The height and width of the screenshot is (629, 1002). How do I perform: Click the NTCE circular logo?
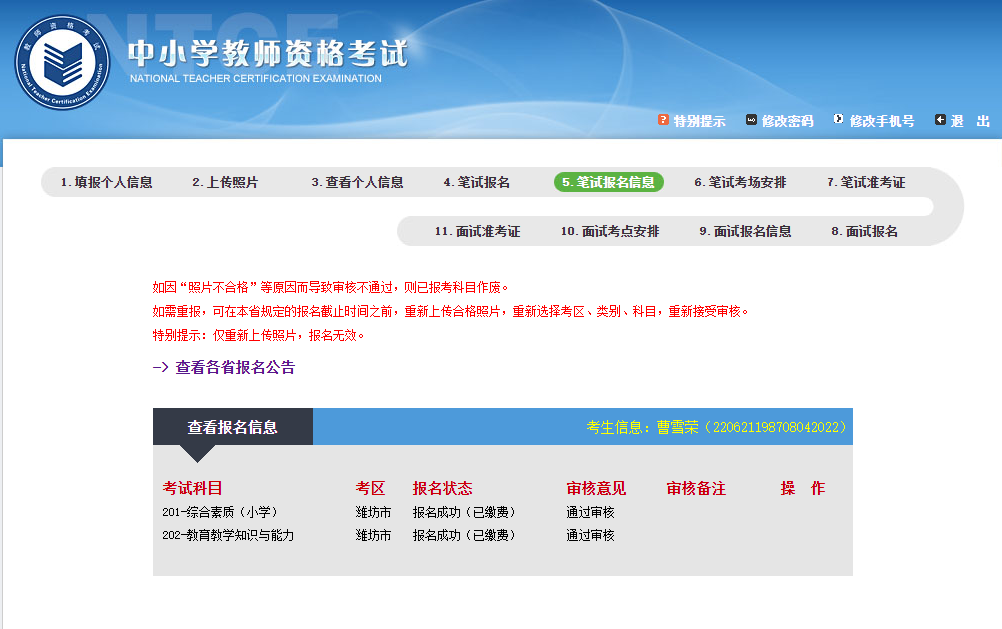click(63, 63)
